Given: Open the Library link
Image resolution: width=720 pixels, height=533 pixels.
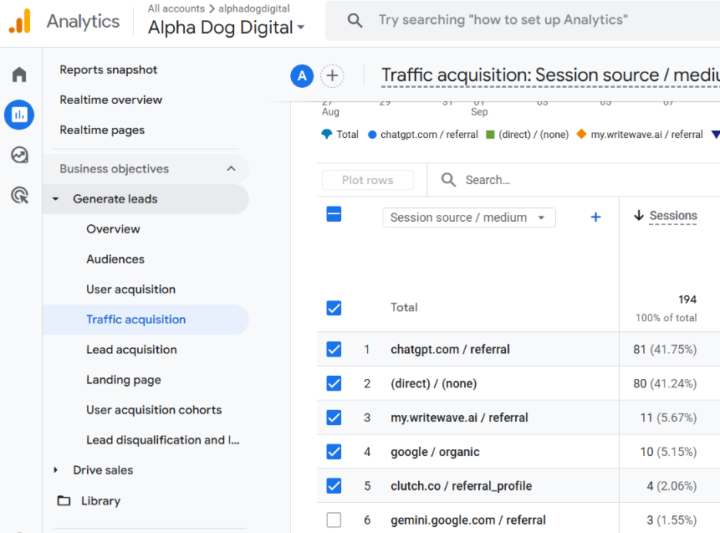Looking at the screenshot, I should [x=101, y=500].
